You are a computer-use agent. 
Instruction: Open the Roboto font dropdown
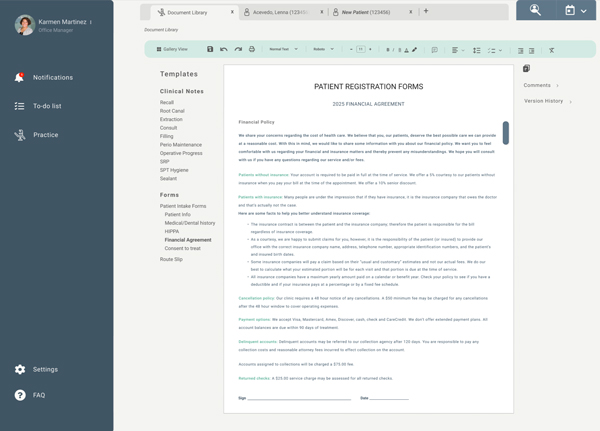(323, 49)
